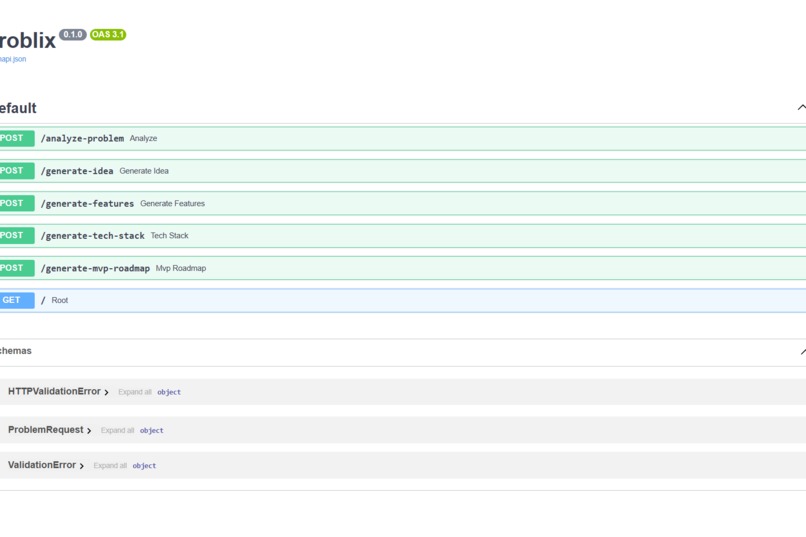The image size is (806, 537).
Task: Click the Schemas section heading
Action: [x=15, y=351]
